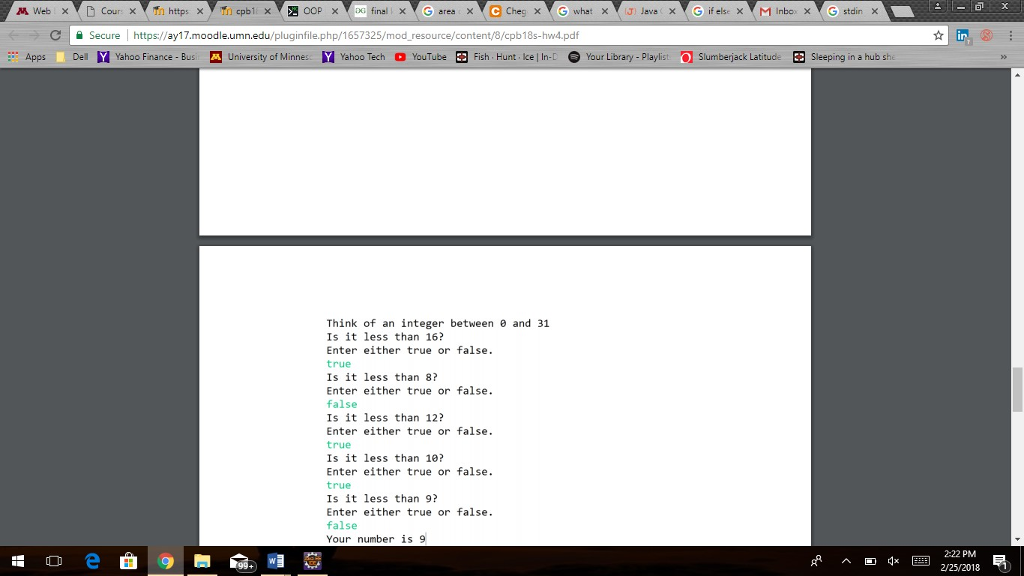The height and width of the screenshot is (576, 1024).
Task: Expand hidden icons in the system tray
Action: [845, 561]
